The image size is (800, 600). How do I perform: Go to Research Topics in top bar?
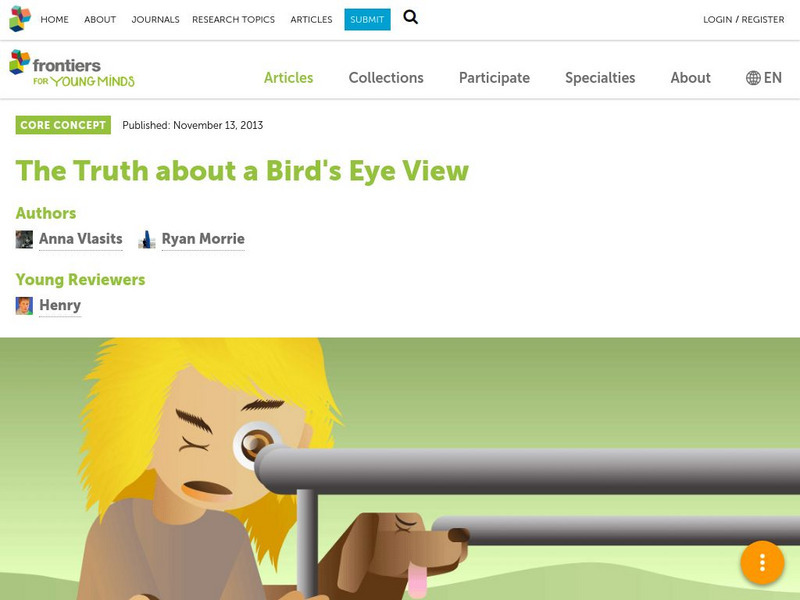coord(233,19)
